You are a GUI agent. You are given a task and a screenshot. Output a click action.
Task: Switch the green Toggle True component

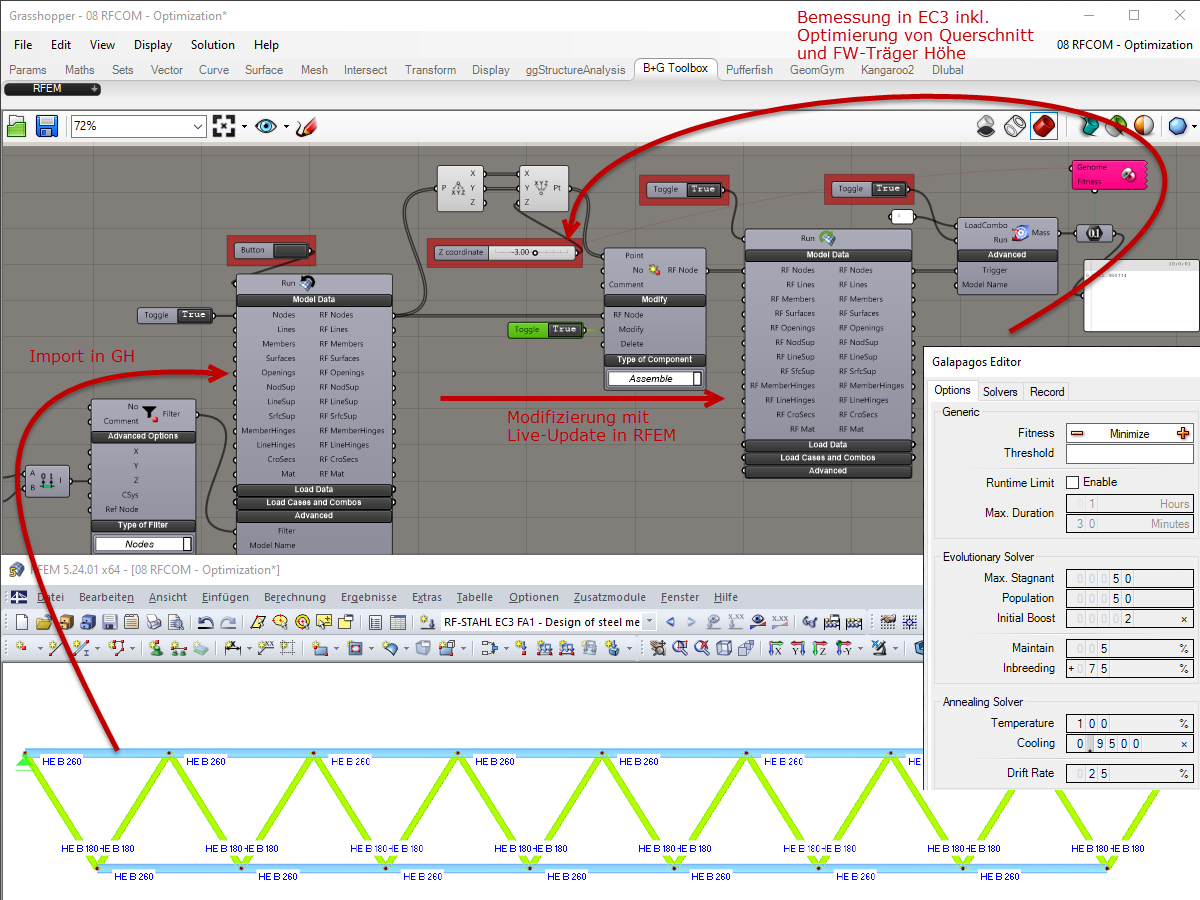(x=545, y=329)
